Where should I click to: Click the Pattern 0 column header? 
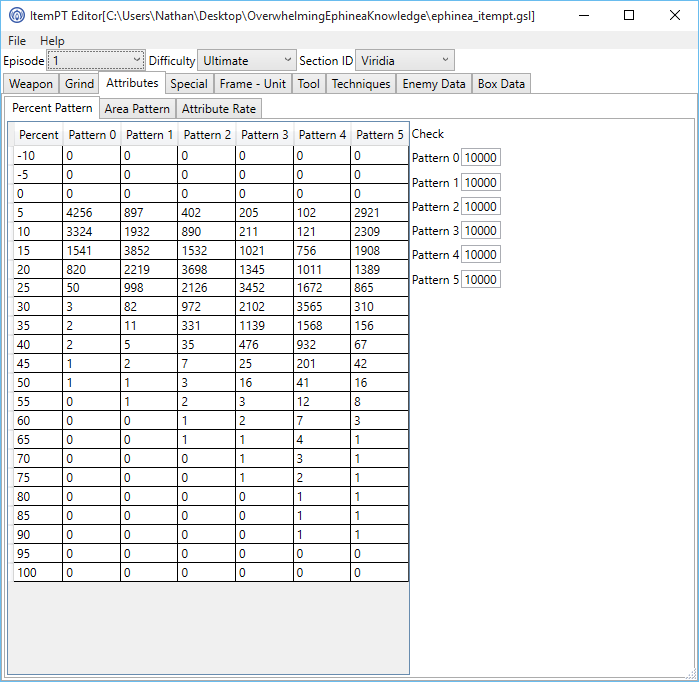point(92,135)
